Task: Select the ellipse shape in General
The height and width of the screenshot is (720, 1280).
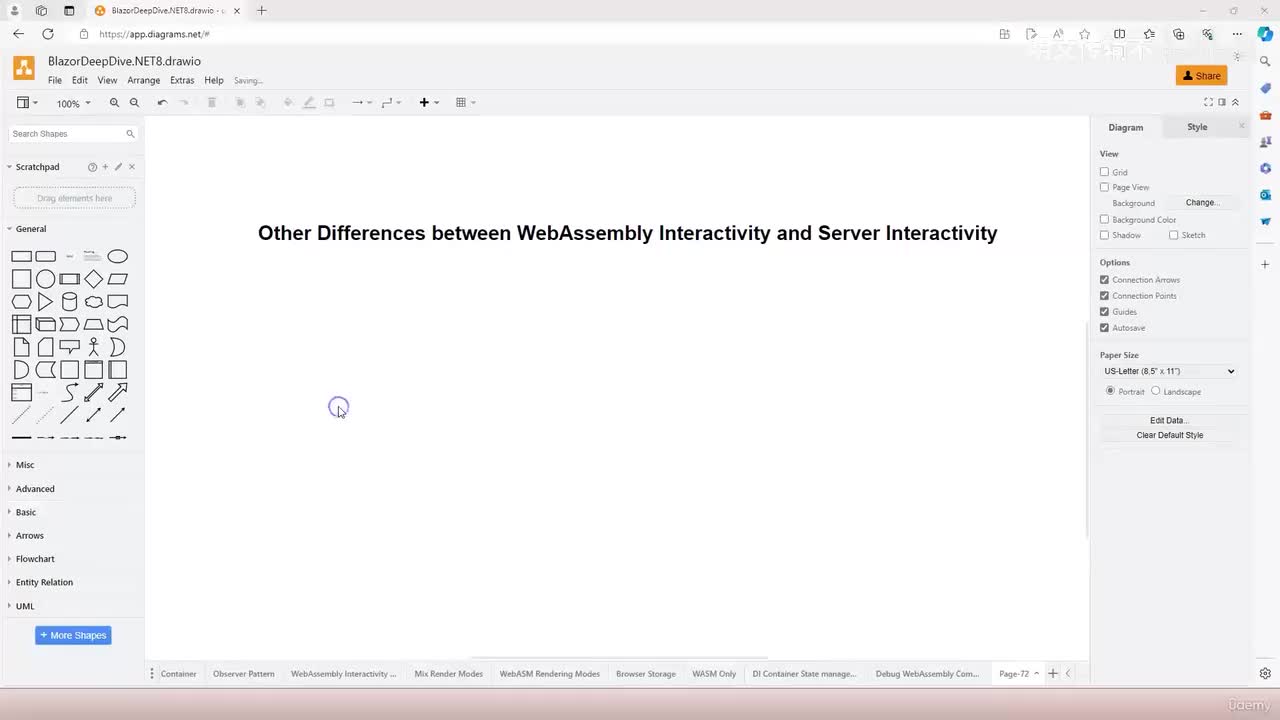Action: pyautogui.click(x=117, y=256)
